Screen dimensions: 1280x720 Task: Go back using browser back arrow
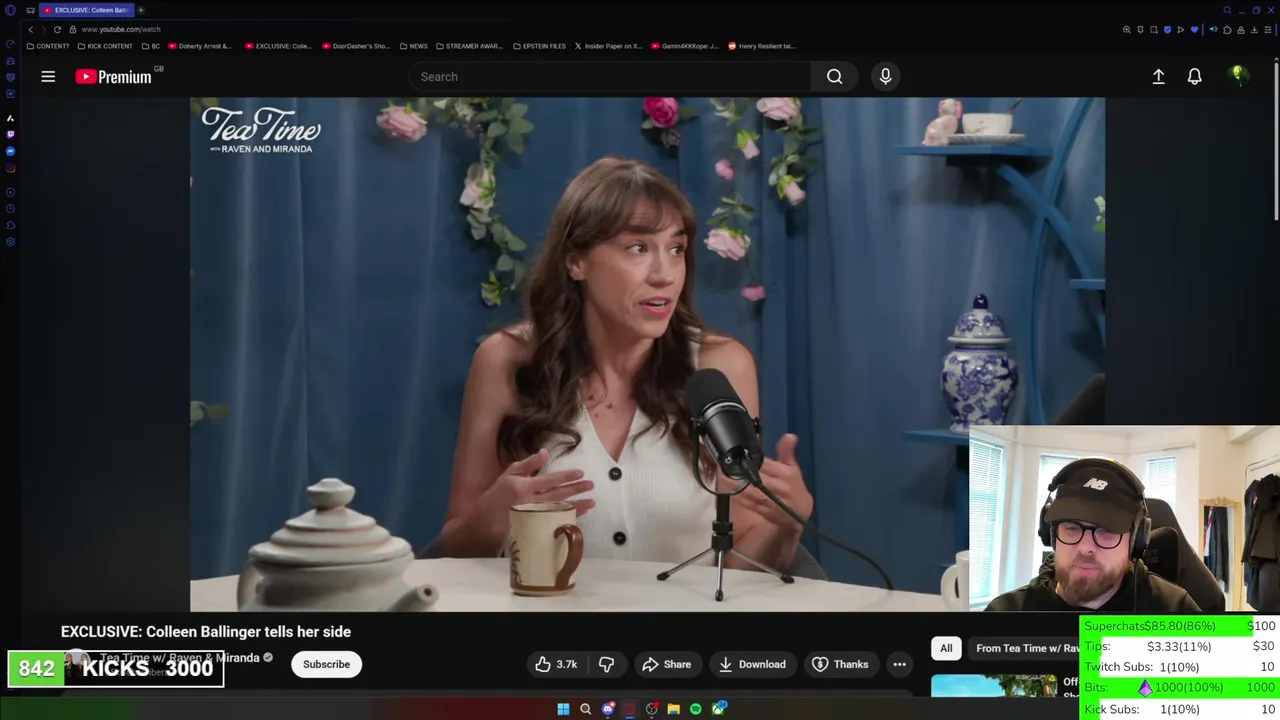pos(31,29)
